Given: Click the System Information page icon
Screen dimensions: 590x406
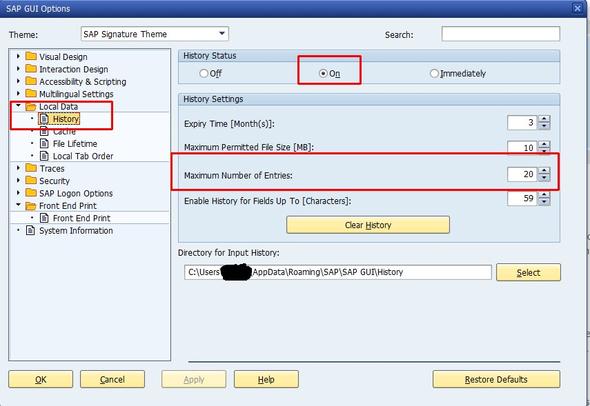Looking at the screenshot, I should pos(30,230).
